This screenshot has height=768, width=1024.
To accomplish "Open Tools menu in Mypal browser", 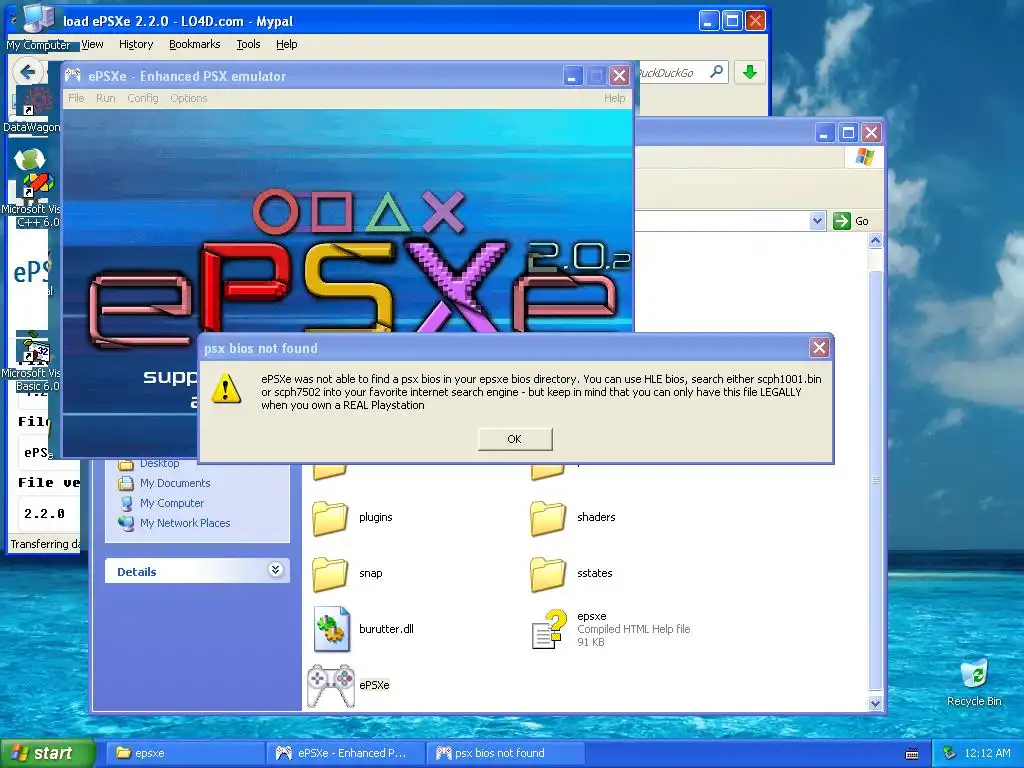I will coord(248,44).
